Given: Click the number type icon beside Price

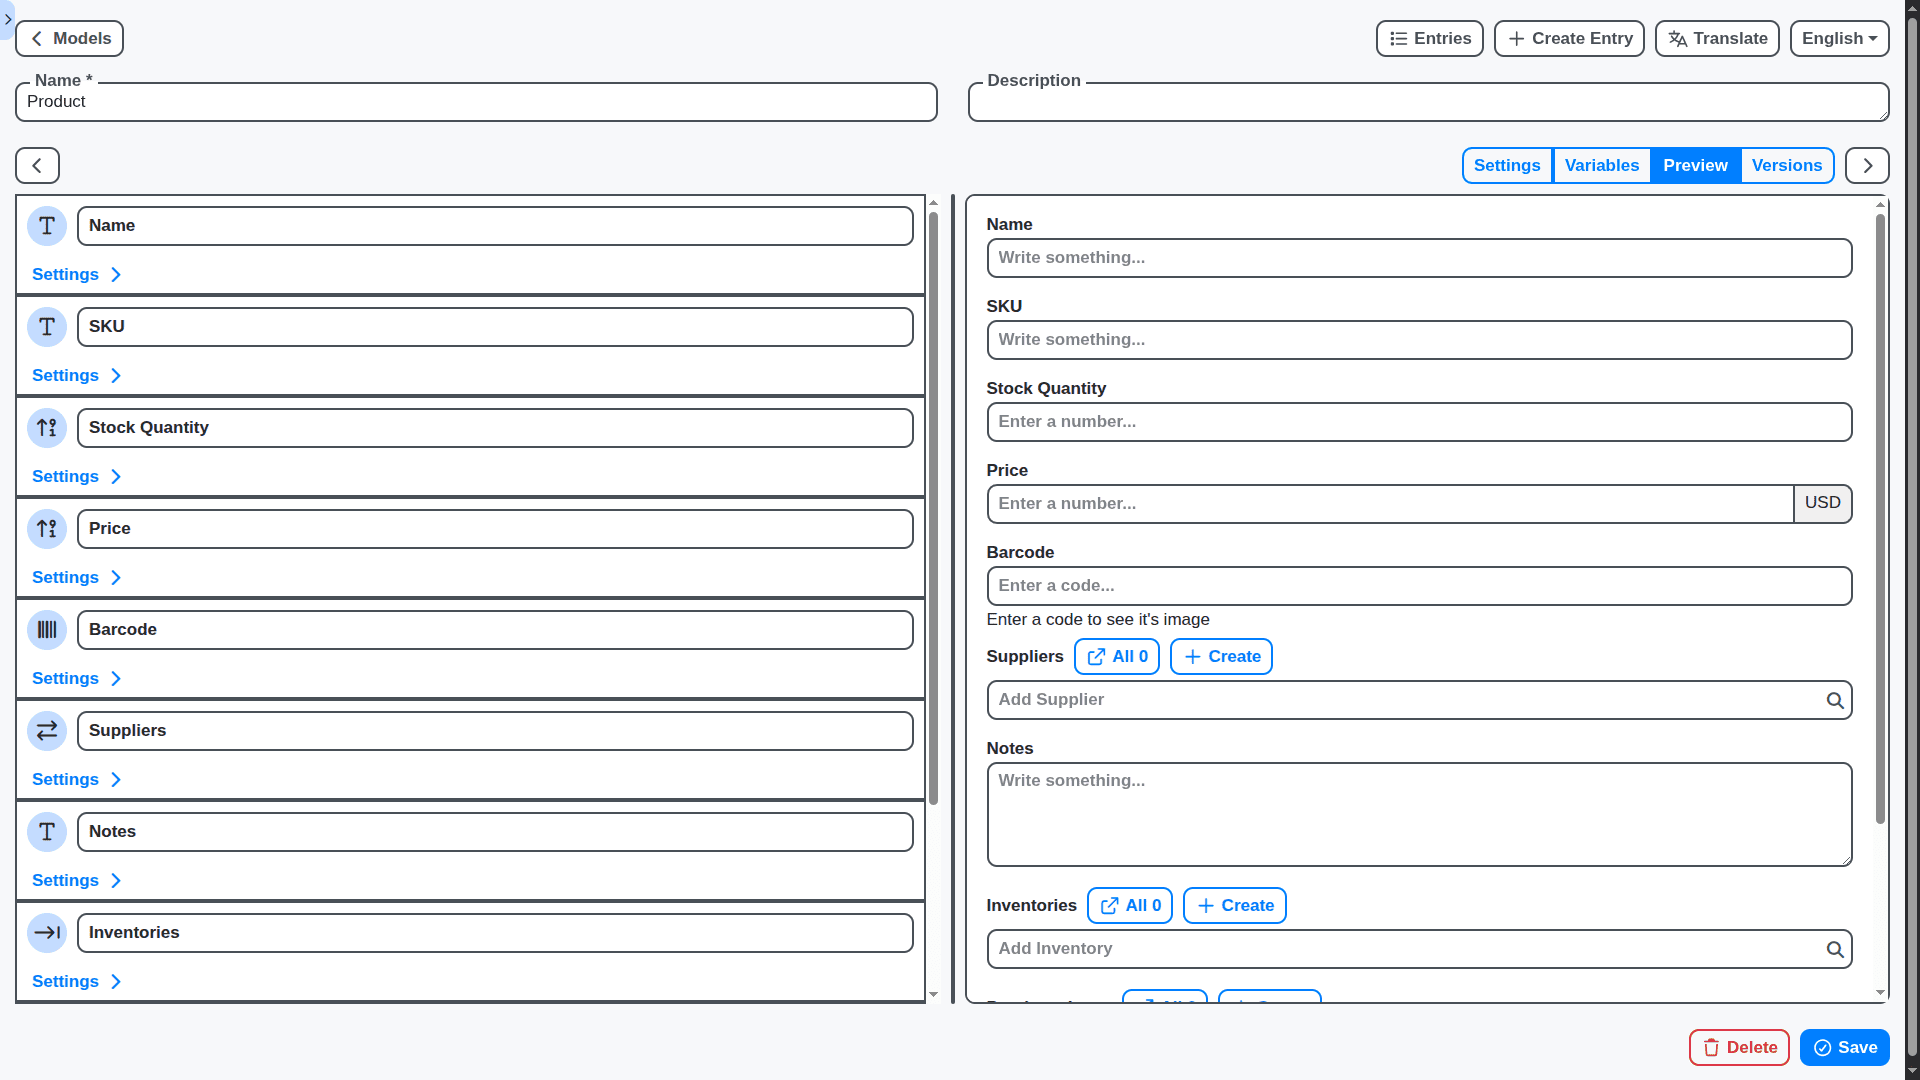Looking at the screenshot, I should (x=47, y=529).
